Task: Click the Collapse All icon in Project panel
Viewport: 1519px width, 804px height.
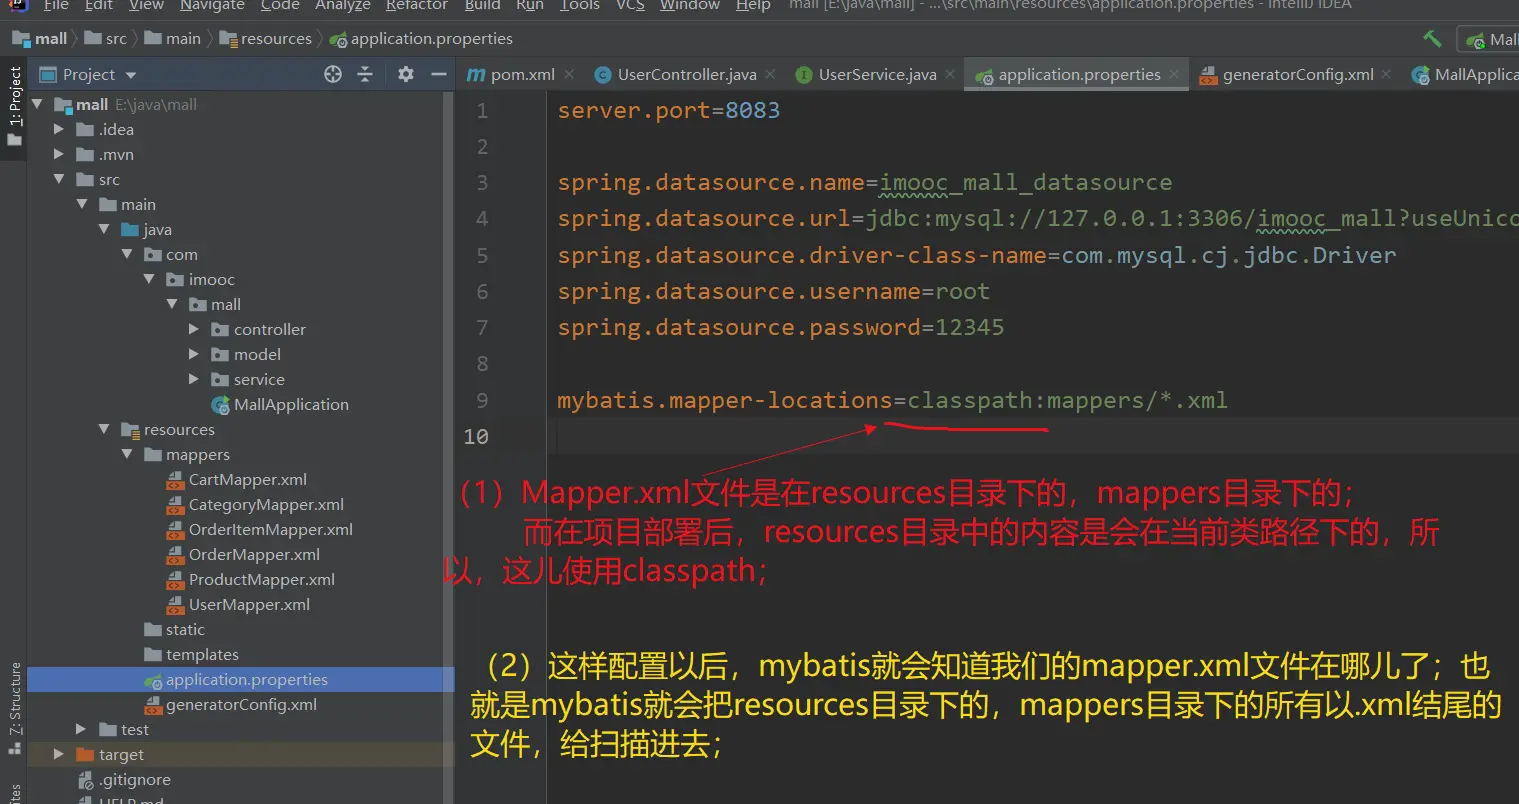Action: pyautogui.click(x=365, y=74)
